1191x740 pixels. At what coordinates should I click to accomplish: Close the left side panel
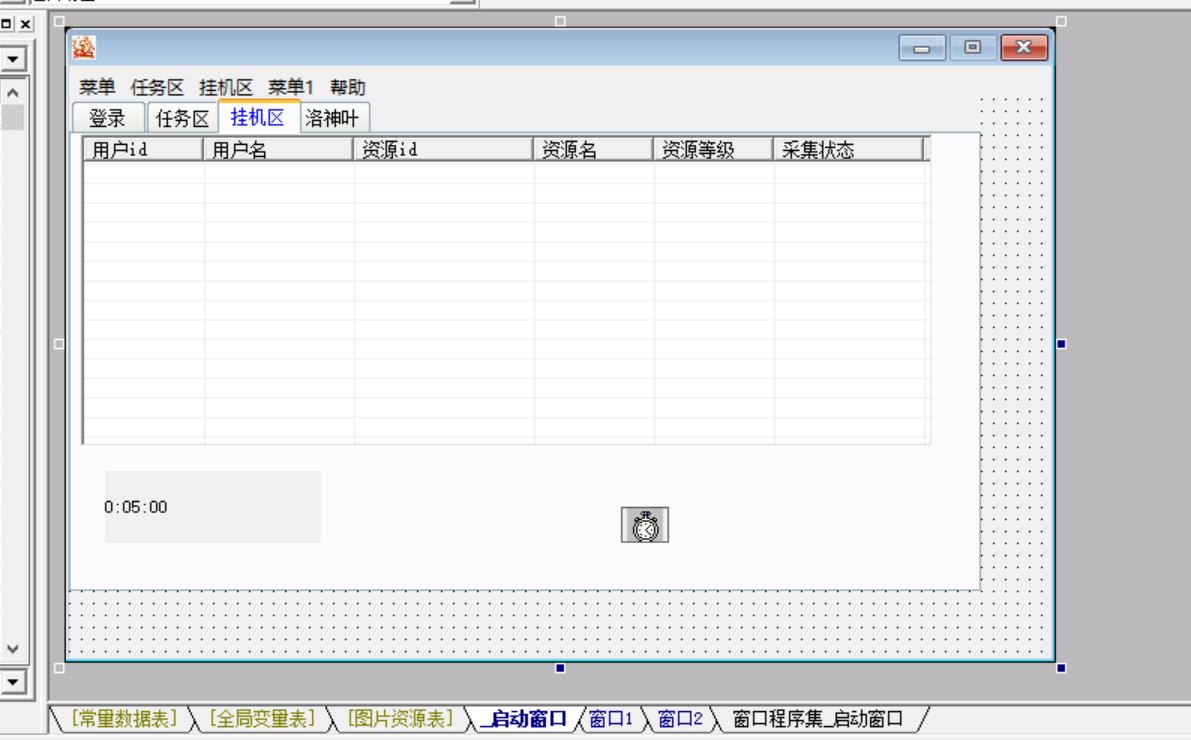pos(26,22)
